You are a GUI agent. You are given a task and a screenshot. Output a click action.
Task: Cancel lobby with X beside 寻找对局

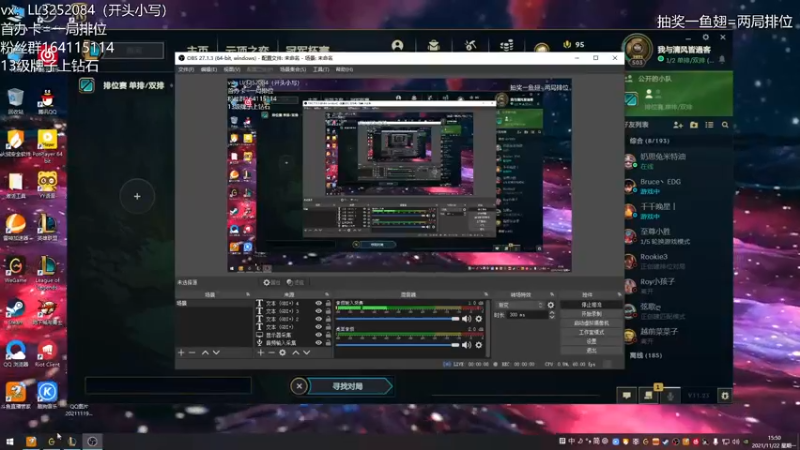tap(299, 386)
